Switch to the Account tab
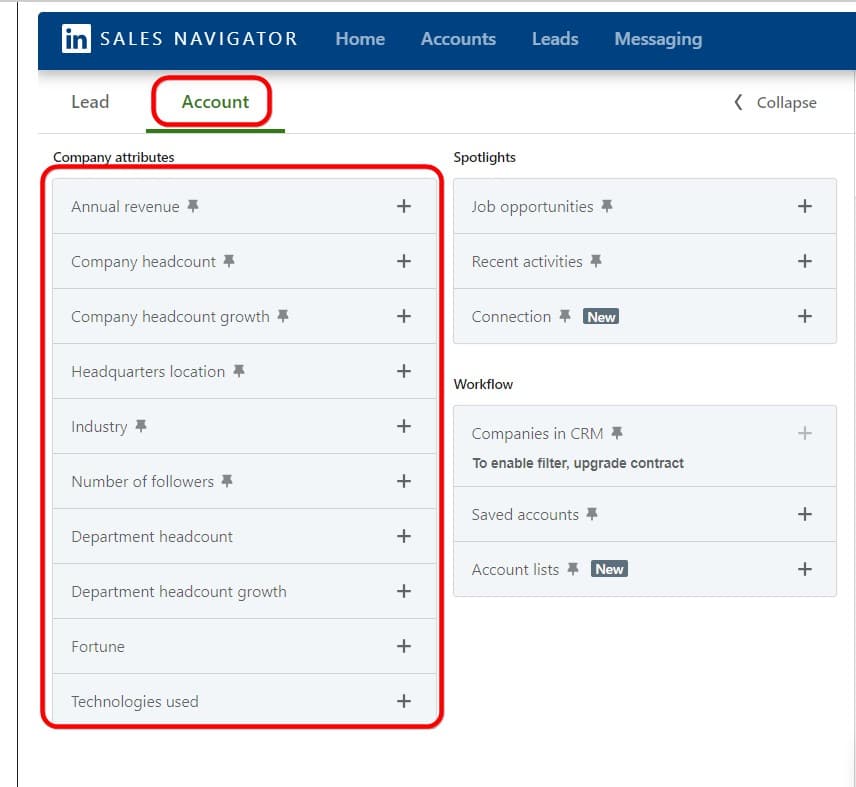This screenshot has width=856, height=787. pos(215,102)
